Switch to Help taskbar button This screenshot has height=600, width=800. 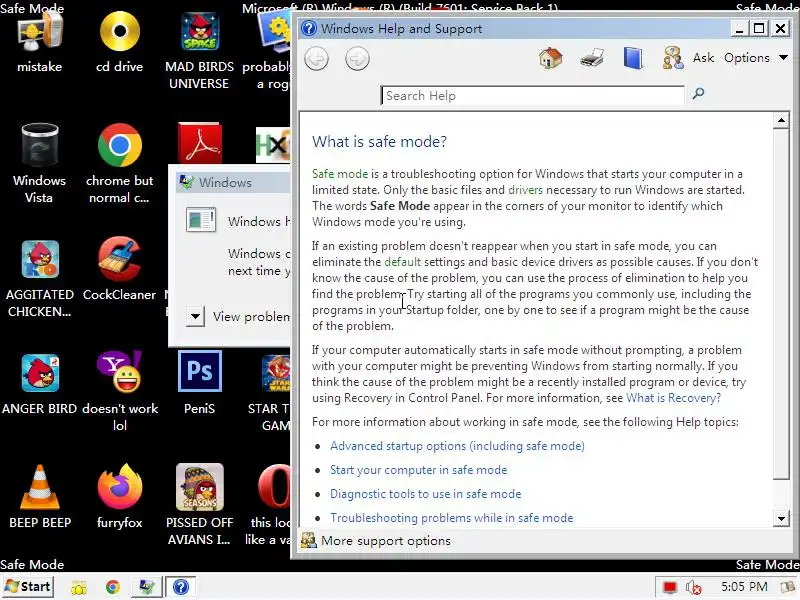[181, 587]
